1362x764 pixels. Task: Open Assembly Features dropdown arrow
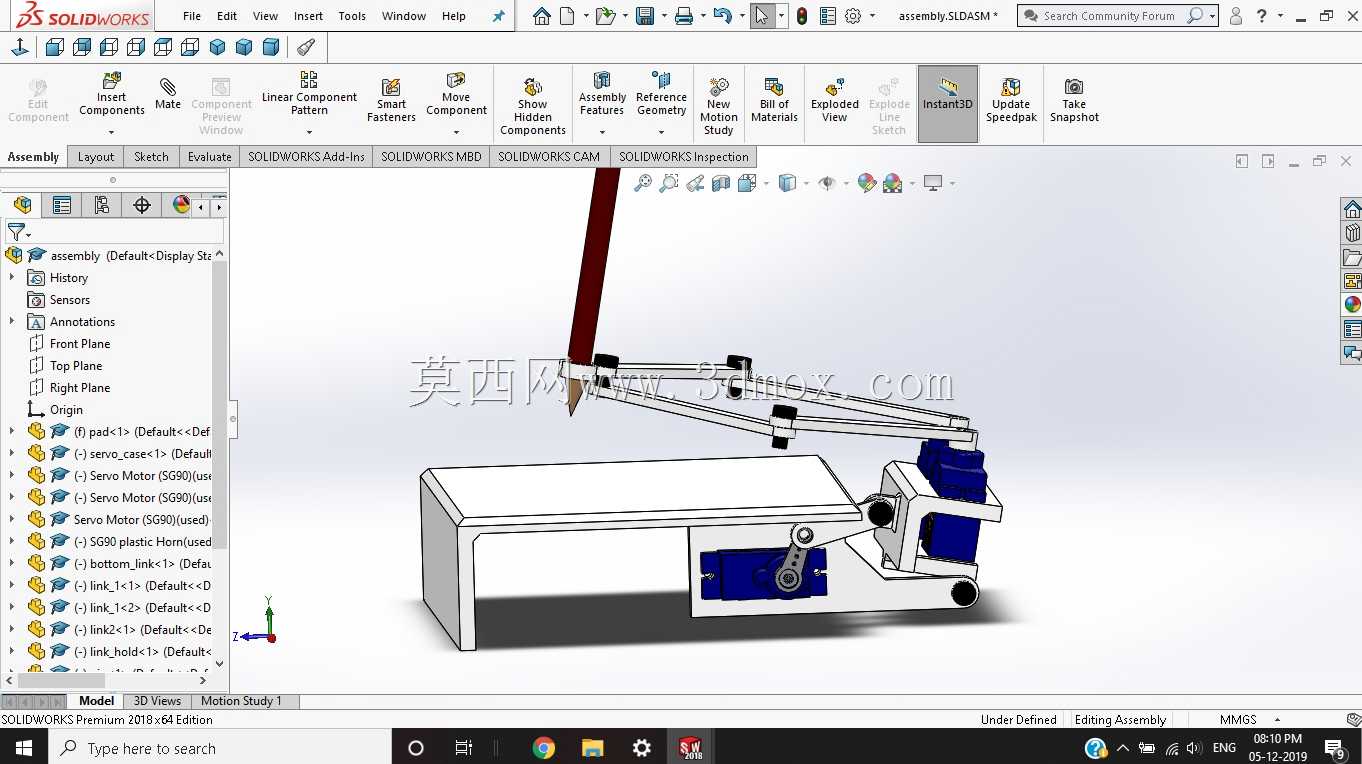click(602, 132)
